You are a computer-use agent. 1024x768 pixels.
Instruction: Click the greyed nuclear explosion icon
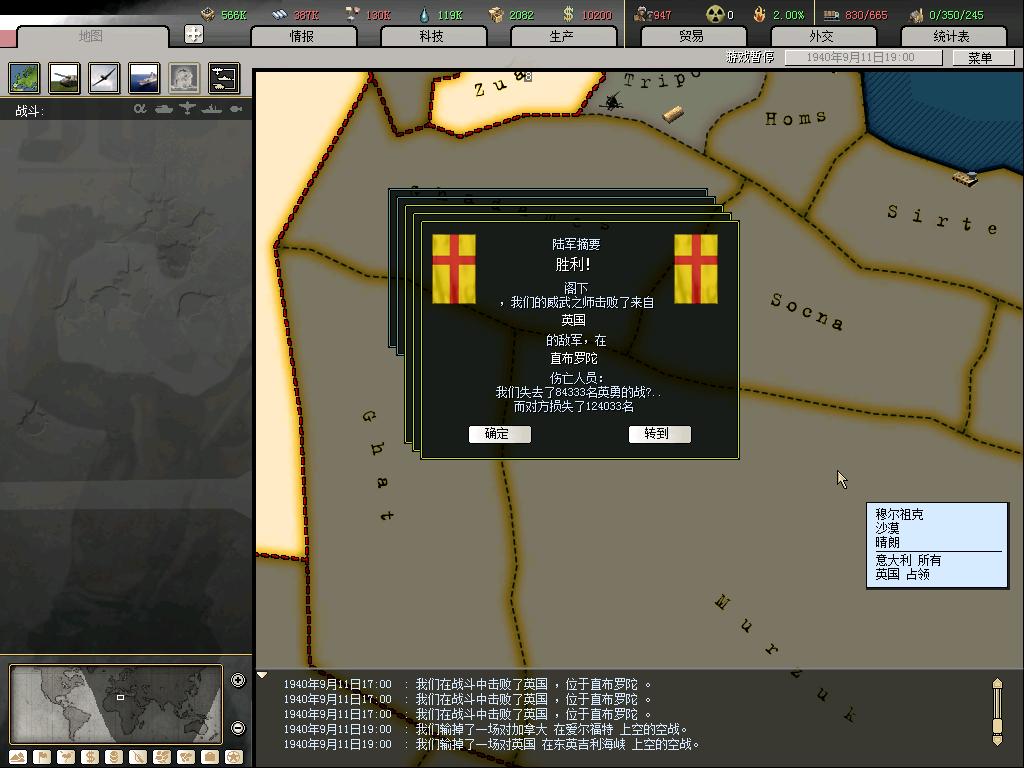tap(184, 78)
